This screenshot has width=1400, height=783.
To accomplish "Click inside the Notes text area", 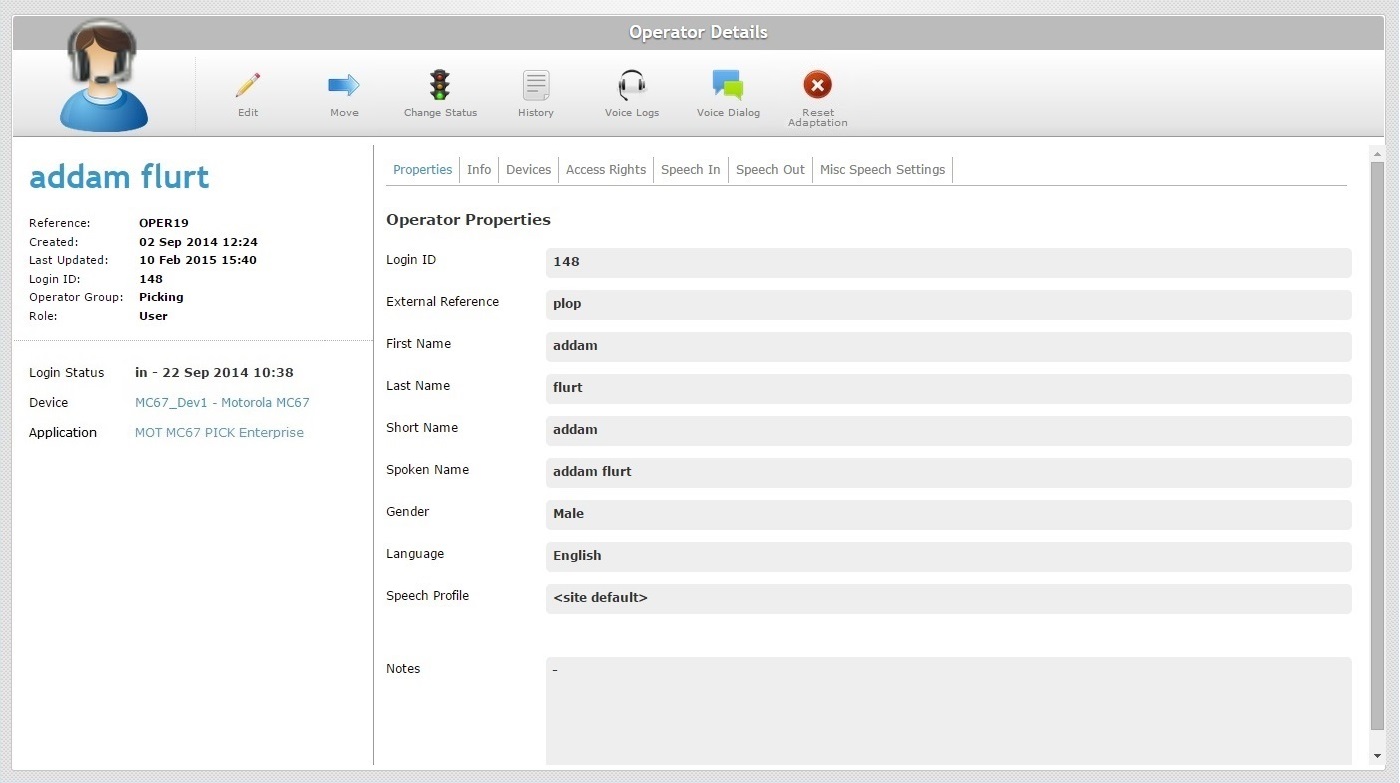I will (948, 711).
